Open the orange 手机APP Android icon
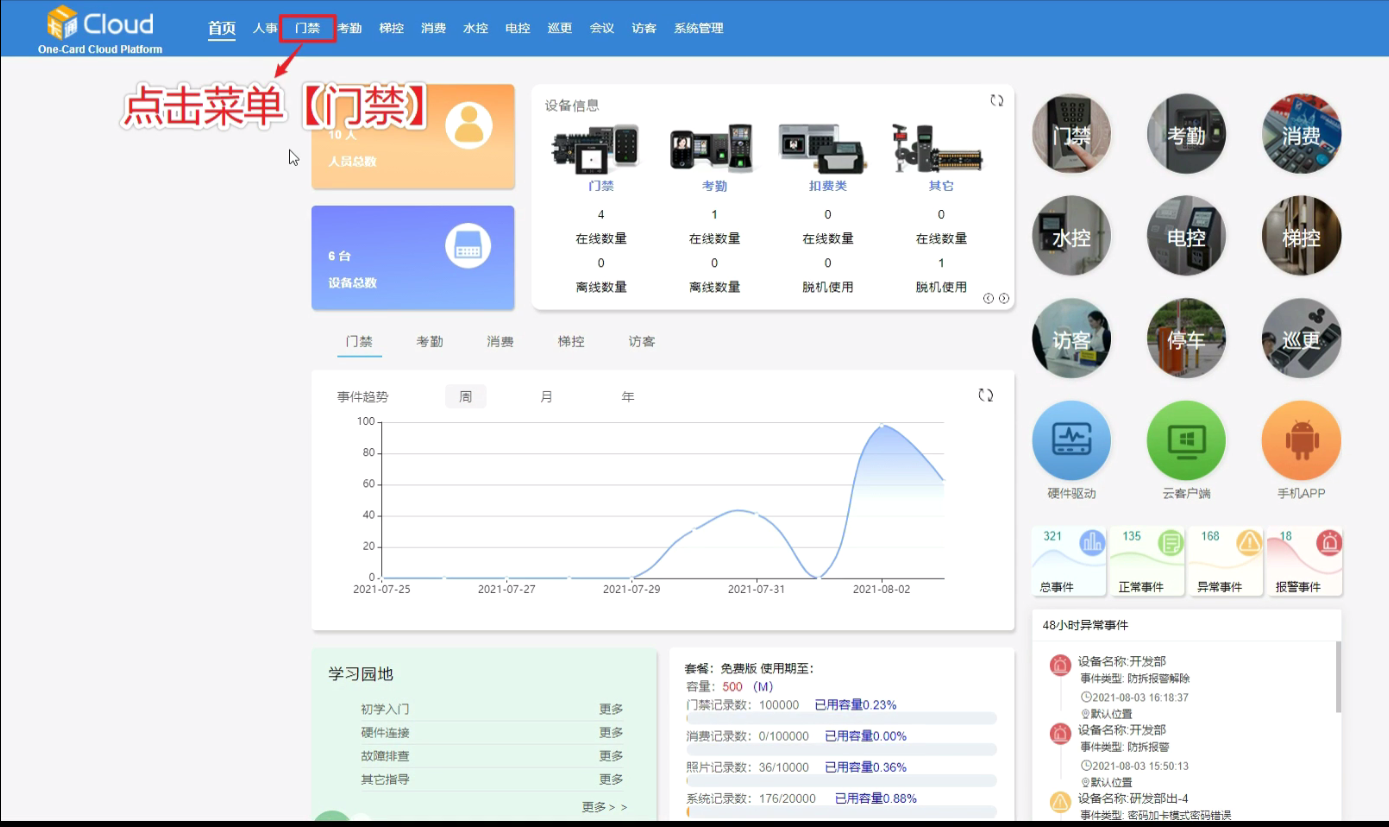 pos(1301,441)
